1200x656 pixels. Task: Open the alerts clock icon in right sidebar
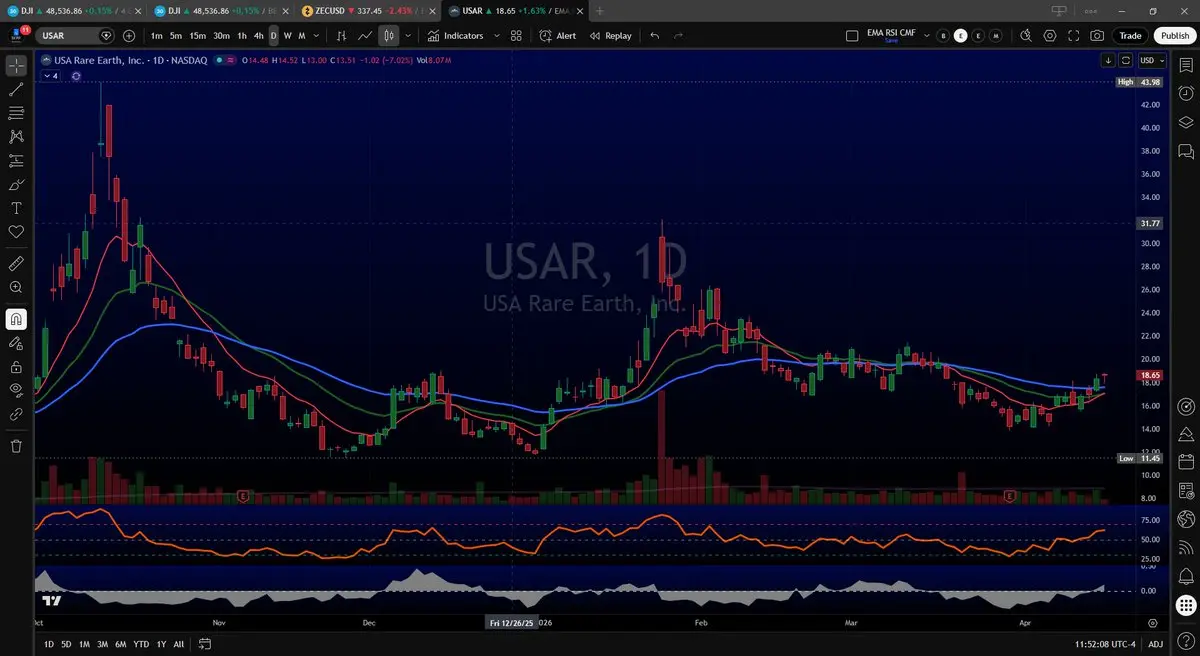(x=1186, y=93)
